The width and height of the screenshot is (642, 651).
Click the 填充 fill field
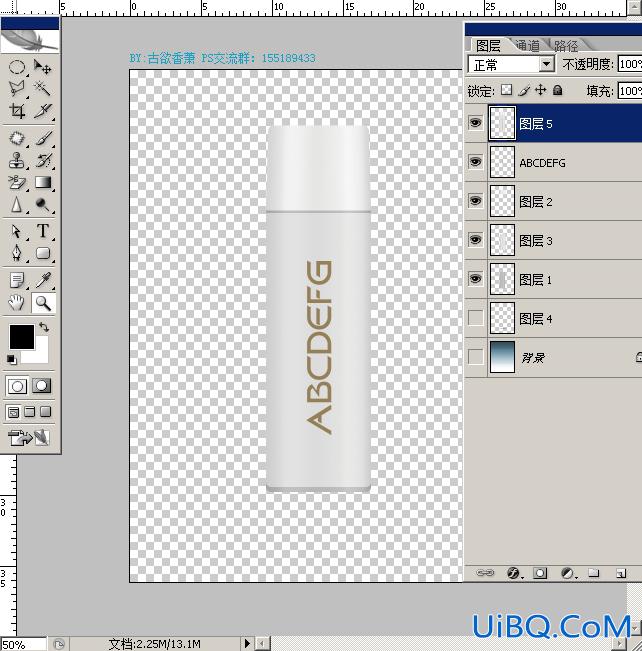pos(630,91)
